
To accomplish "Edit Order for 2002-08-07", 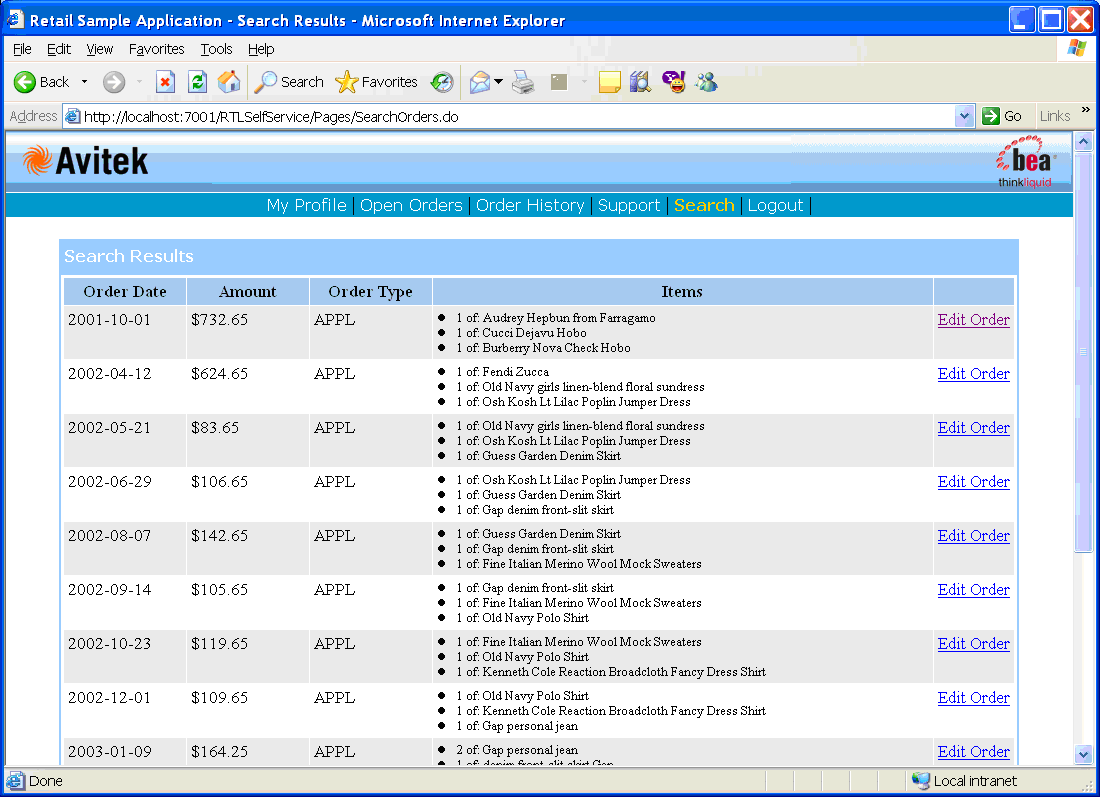I will [x=974, y=536].
